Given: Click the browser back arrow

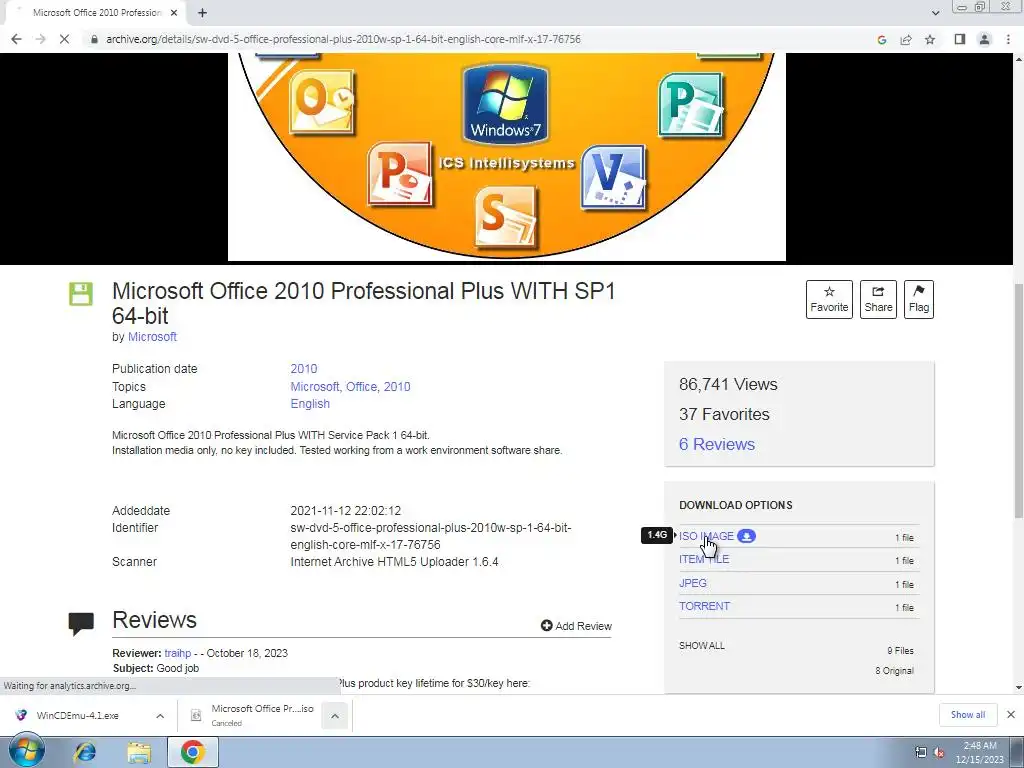Looking at the screenshot, I should point(16,39).
